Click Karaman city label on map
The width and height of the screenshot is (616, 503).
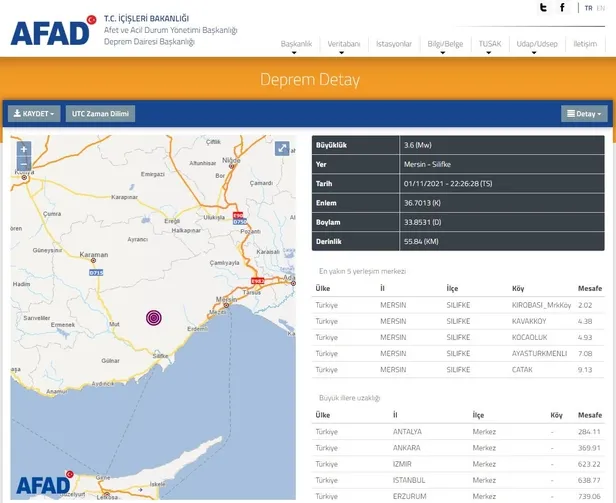pos(94,254)
